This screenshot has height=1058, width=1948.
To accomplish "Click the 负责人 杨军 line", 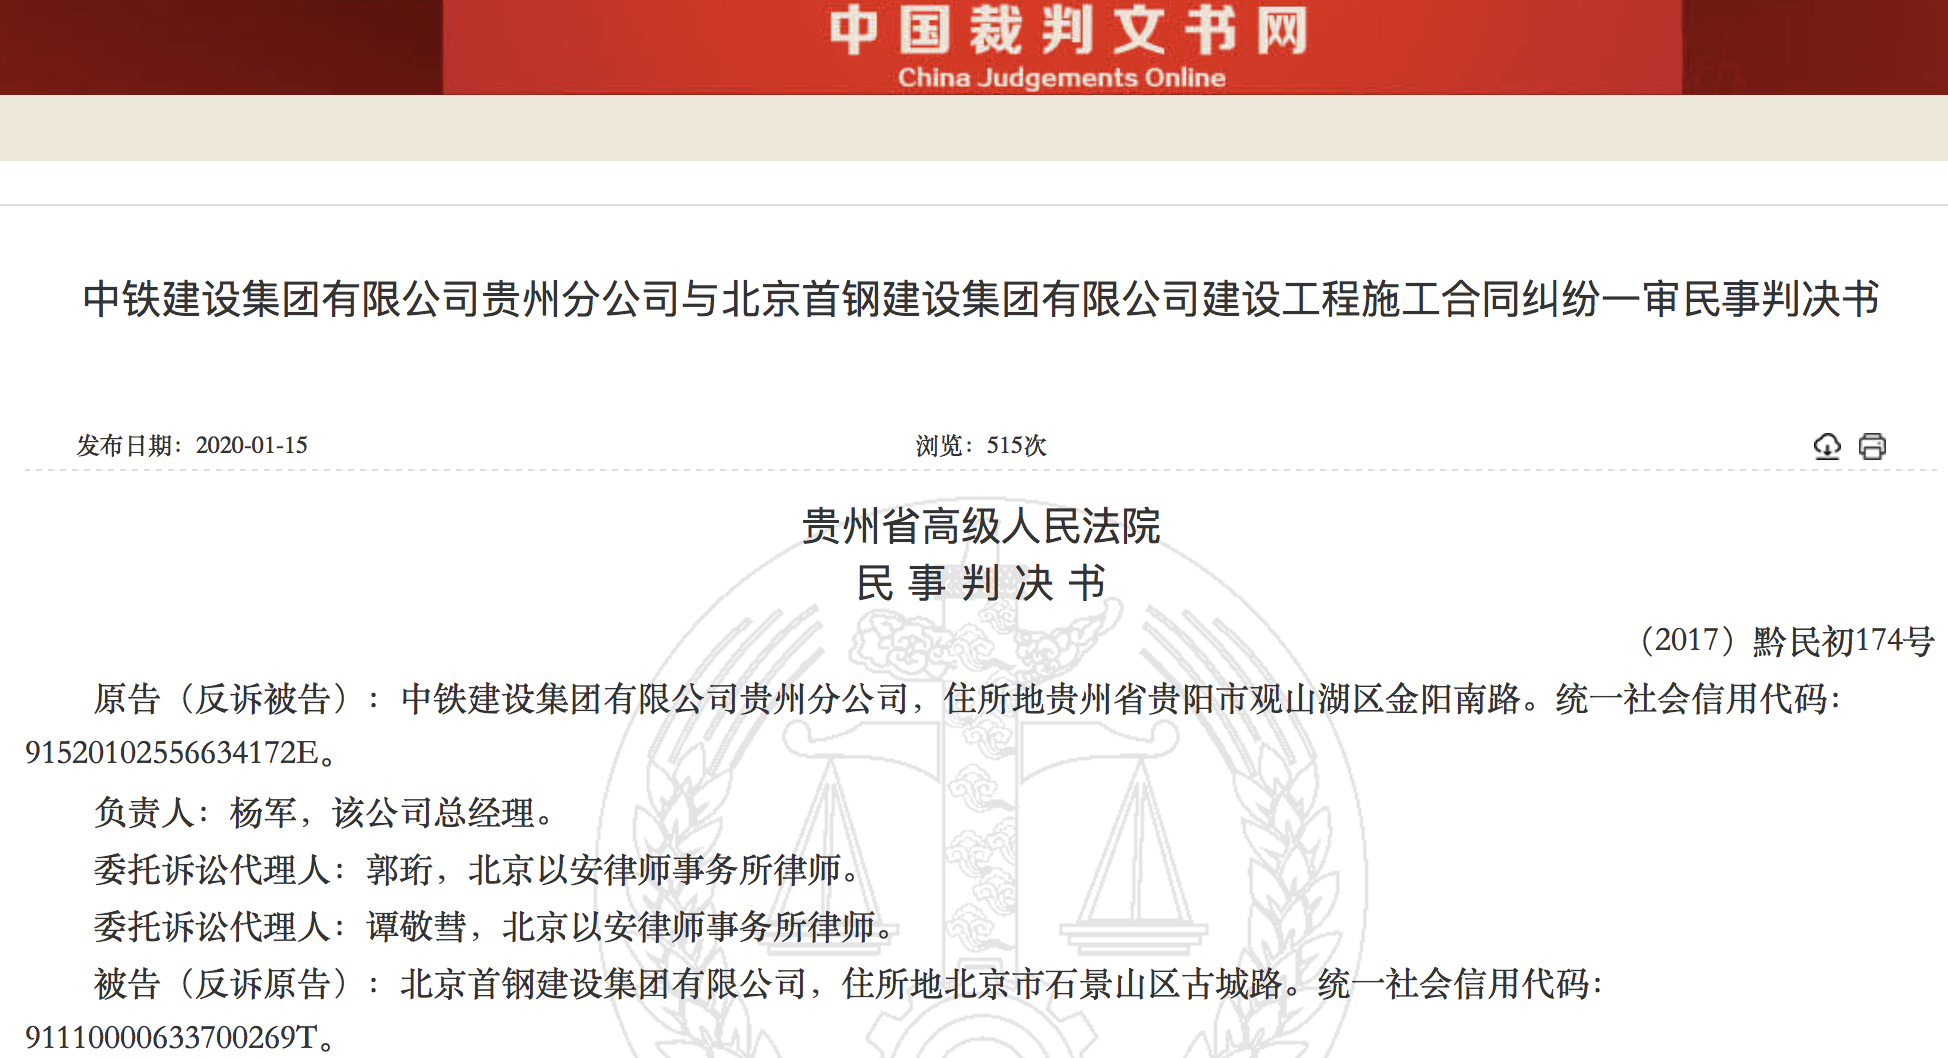I will 324,812.
